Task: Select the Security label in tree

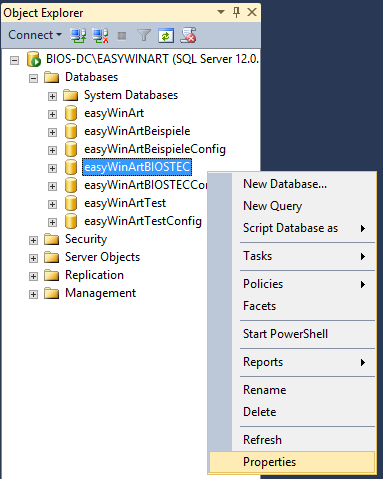Action: 86,239
